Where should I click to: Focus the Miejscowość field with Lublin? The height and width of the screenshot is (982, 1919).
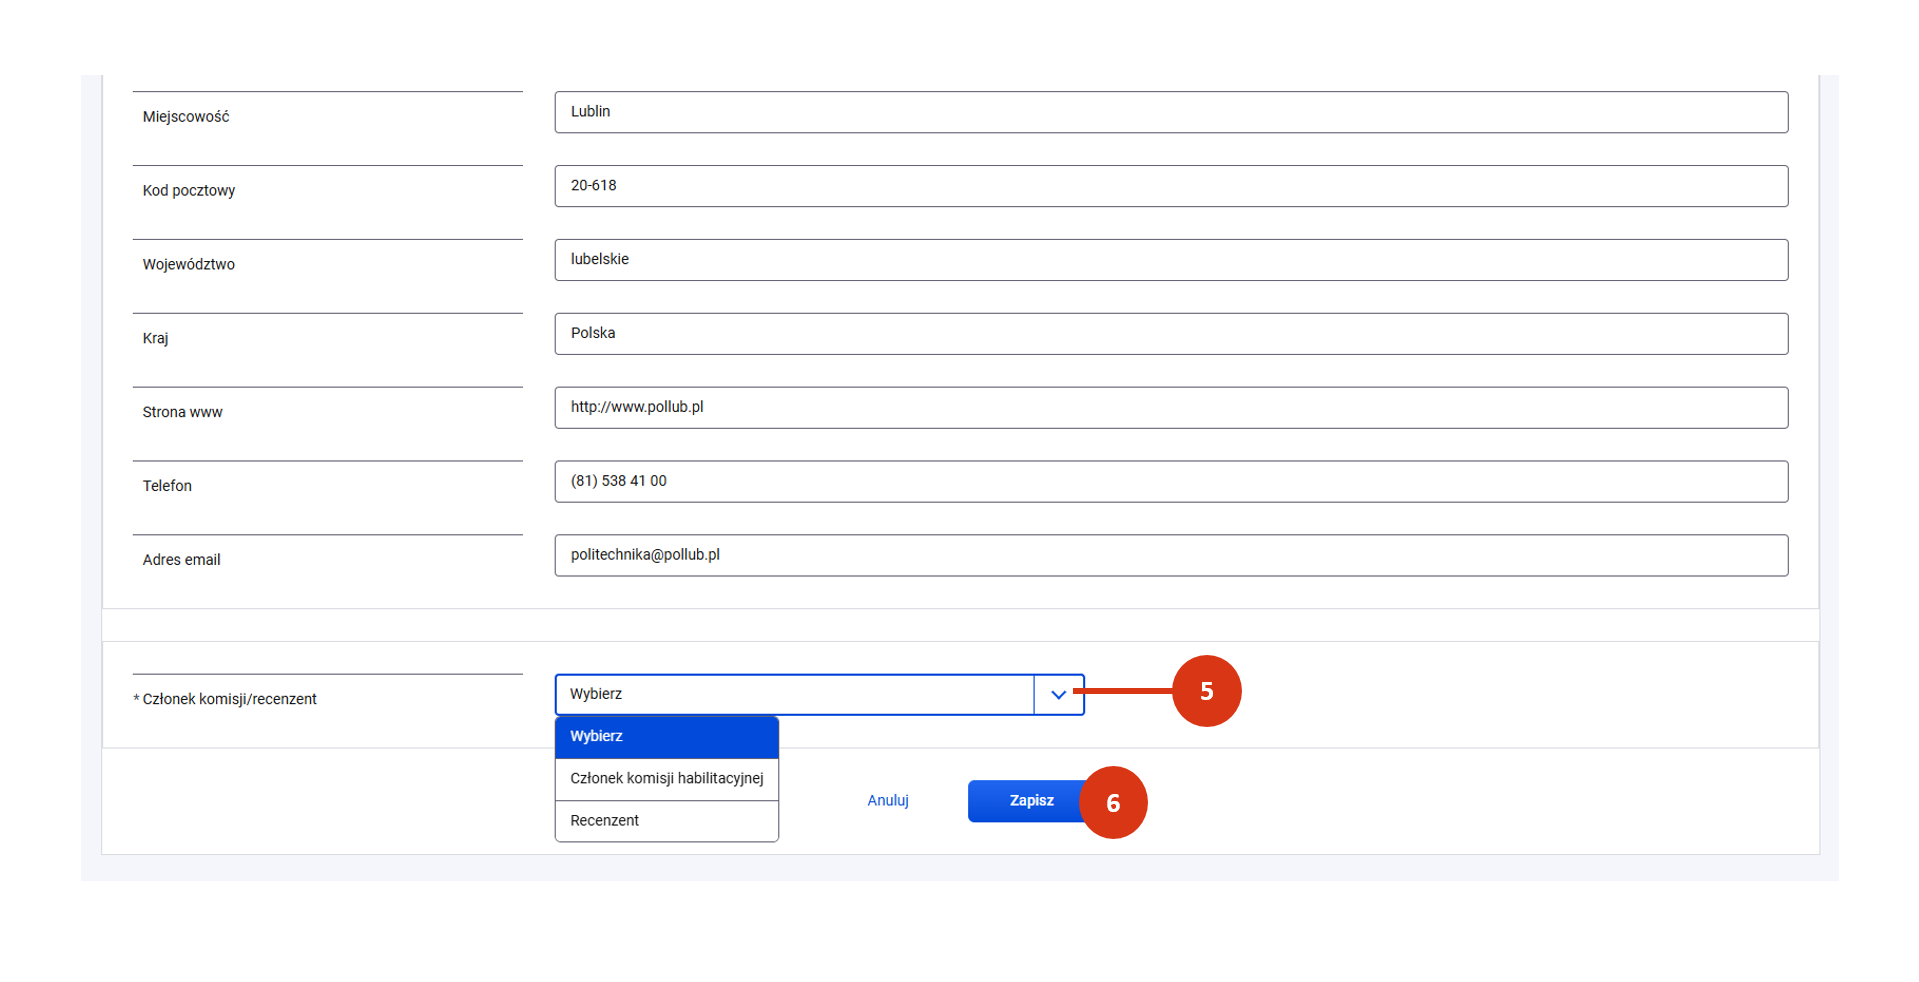click(x=1170, y=112)
